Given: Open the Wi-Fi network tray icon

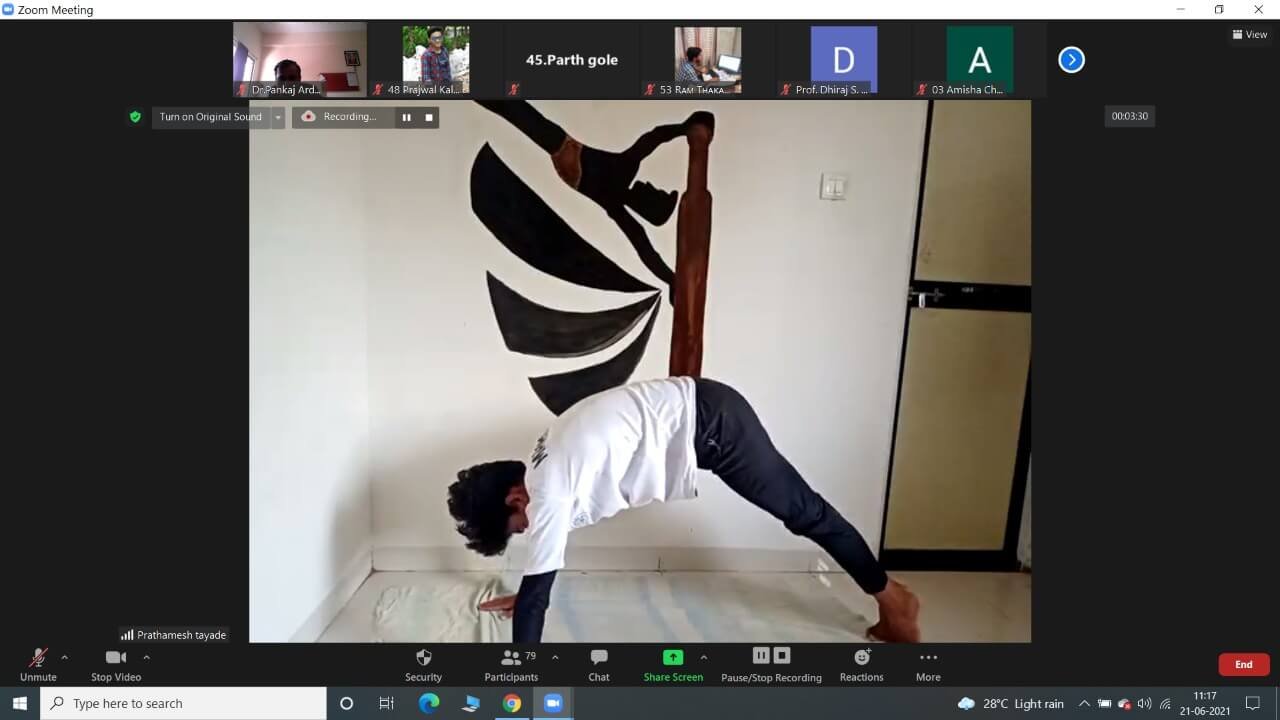Looking at the screenshot, I should pyautogui.click(x=1165, y=703).
